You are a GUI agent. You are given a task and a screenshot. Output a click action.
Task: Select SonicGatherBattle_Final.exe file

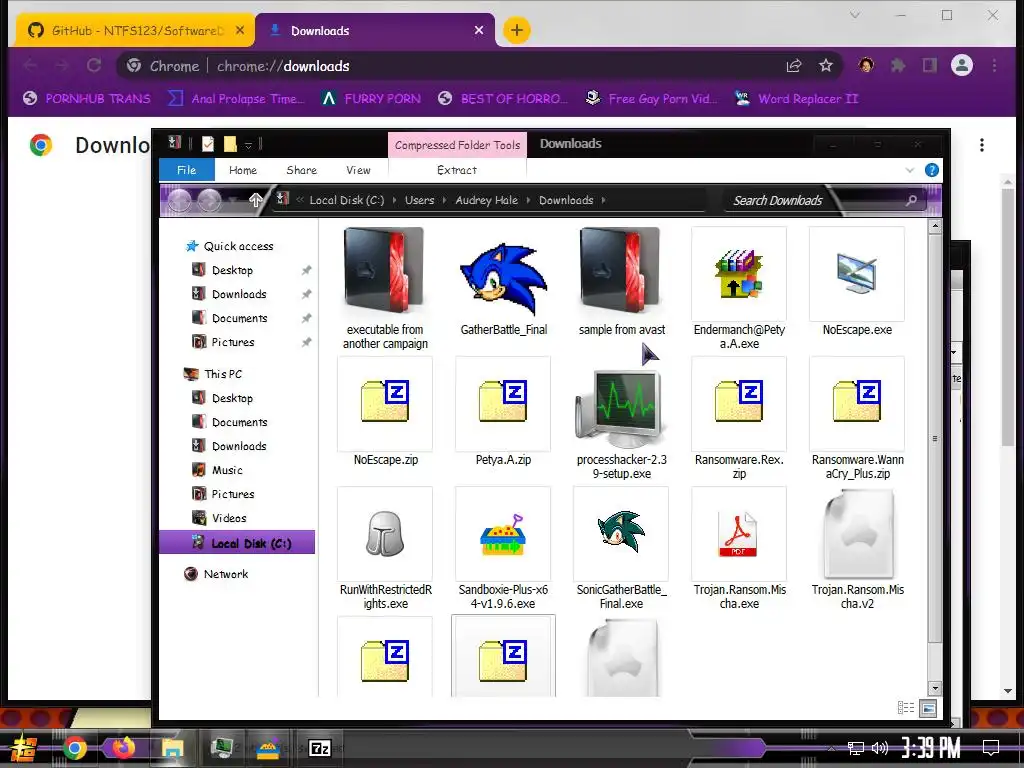[621, 549]
